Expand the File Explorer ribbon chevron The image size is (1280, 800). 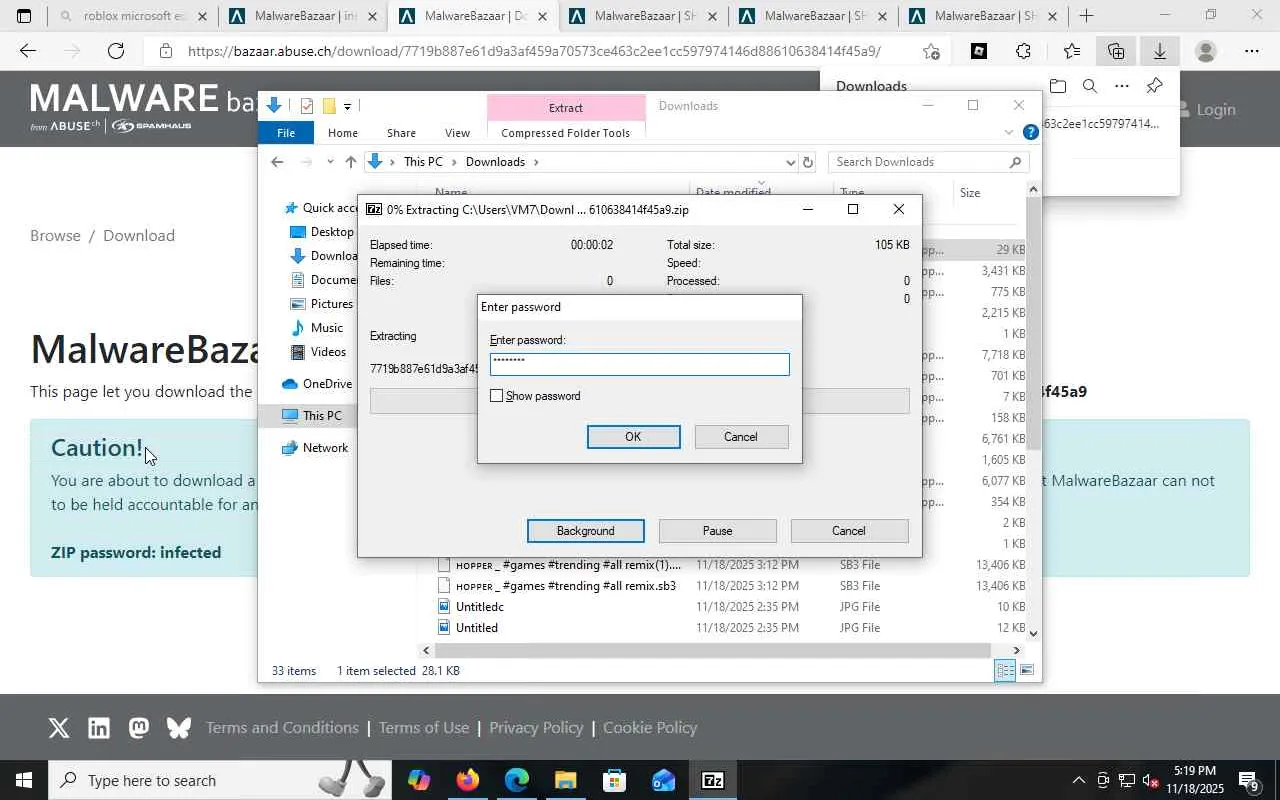coord(1008,132)
